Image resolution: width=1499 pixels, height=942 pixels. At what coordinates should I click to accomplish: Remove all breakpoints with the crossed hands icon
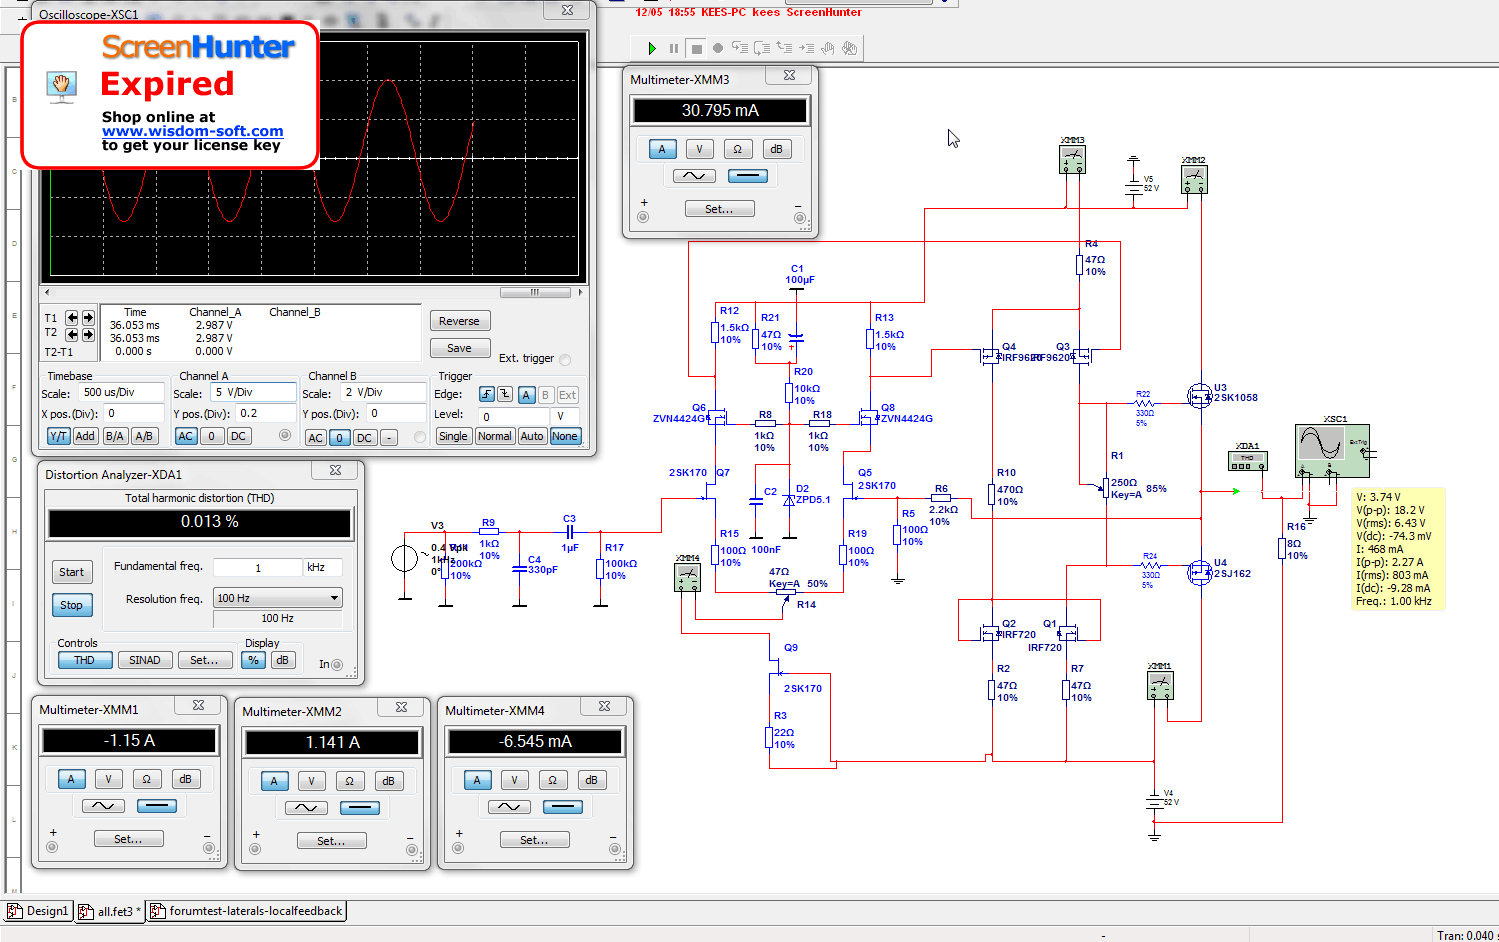pyautogui.click(x=850, y=48)
